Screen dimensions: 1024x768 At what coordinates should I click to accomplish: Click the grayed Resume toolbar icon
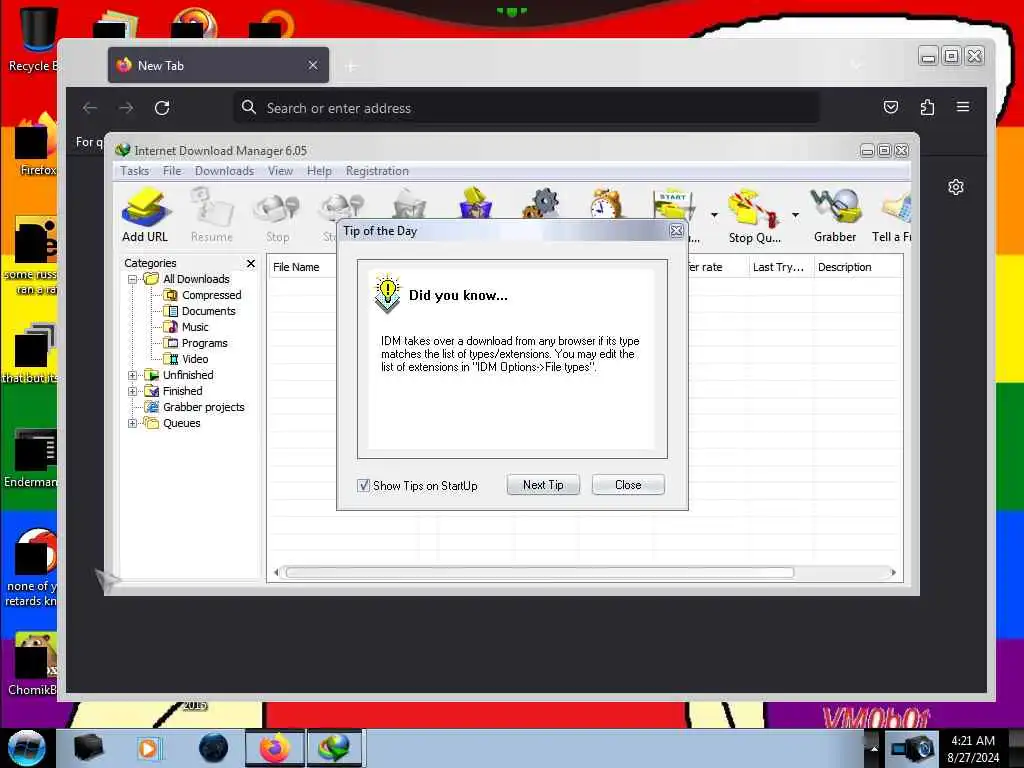coord(212,216)
